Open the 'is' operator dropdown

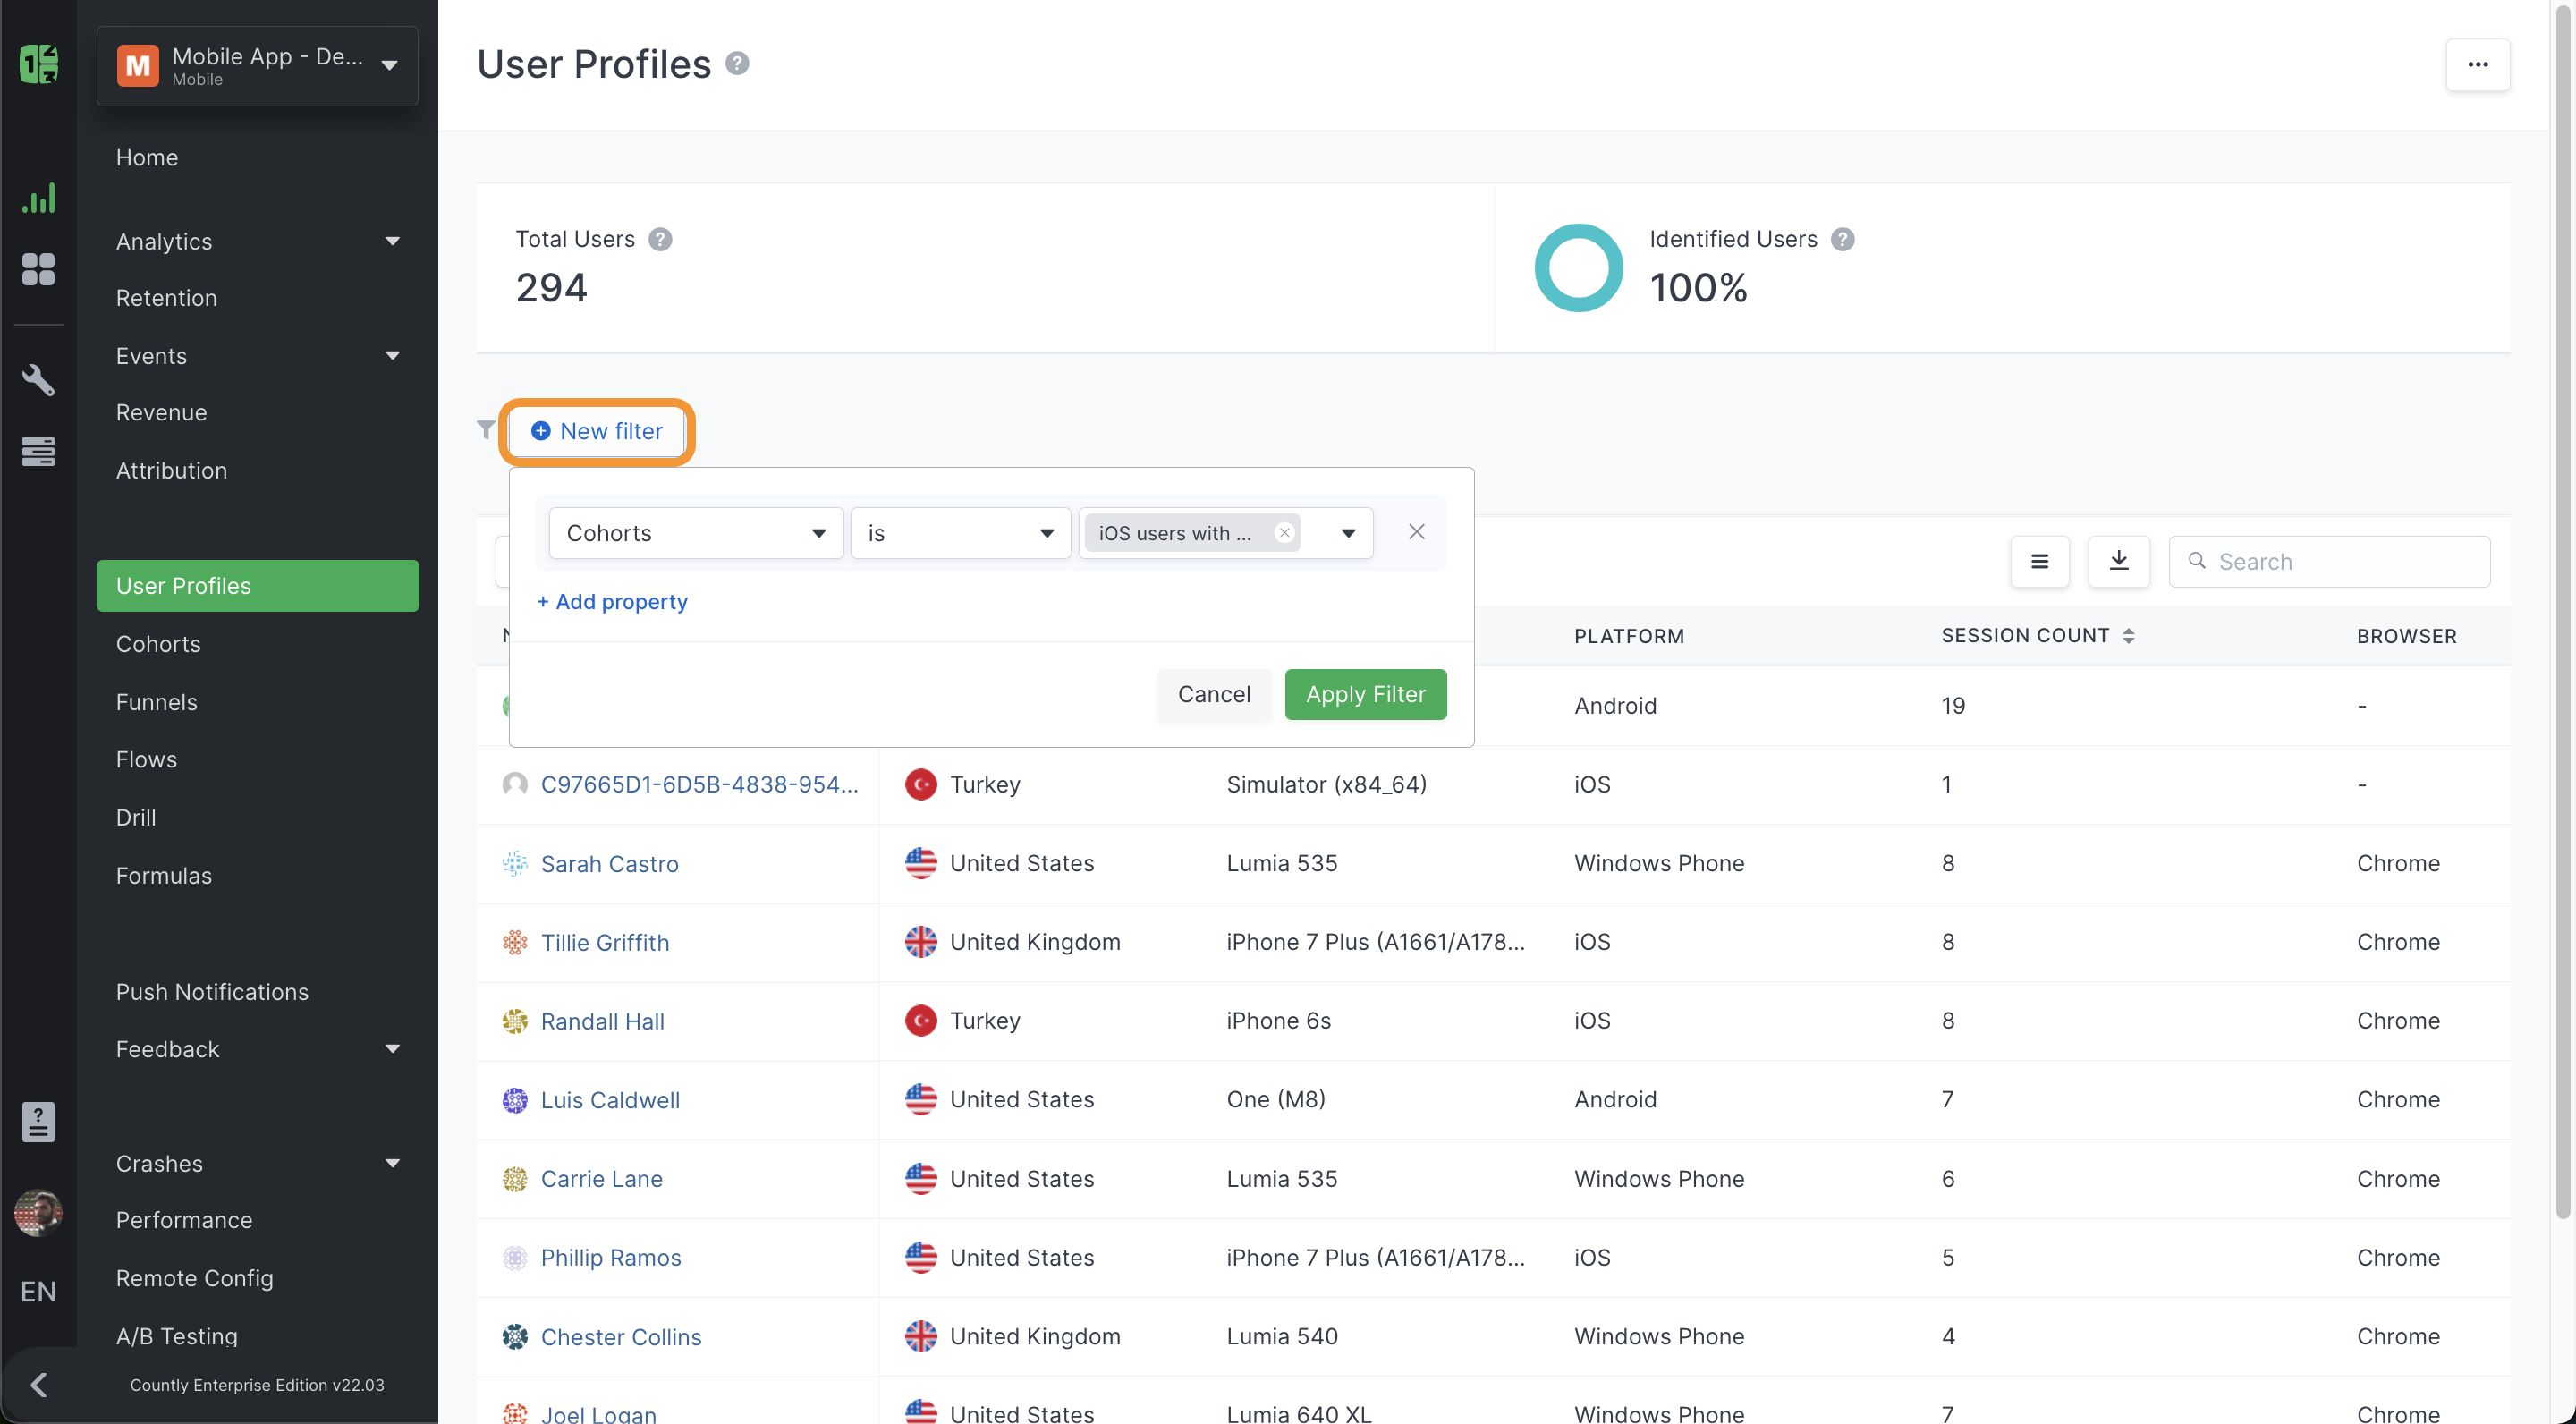960,533
